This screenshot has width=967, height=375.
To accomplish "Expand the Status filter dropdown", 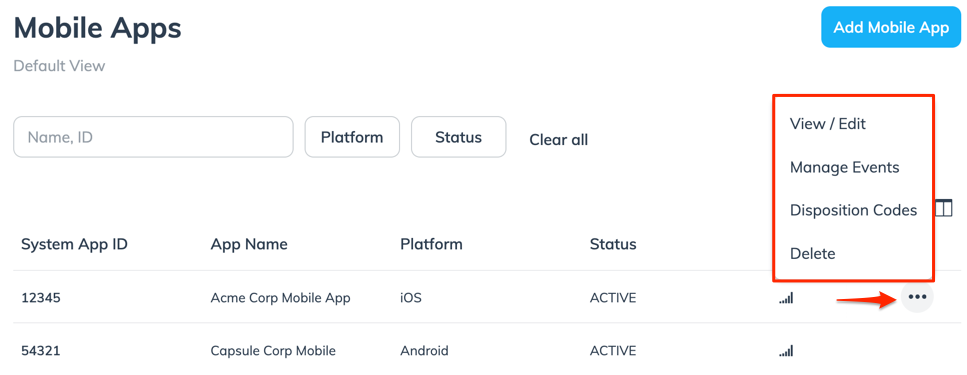I will (458, 137).
